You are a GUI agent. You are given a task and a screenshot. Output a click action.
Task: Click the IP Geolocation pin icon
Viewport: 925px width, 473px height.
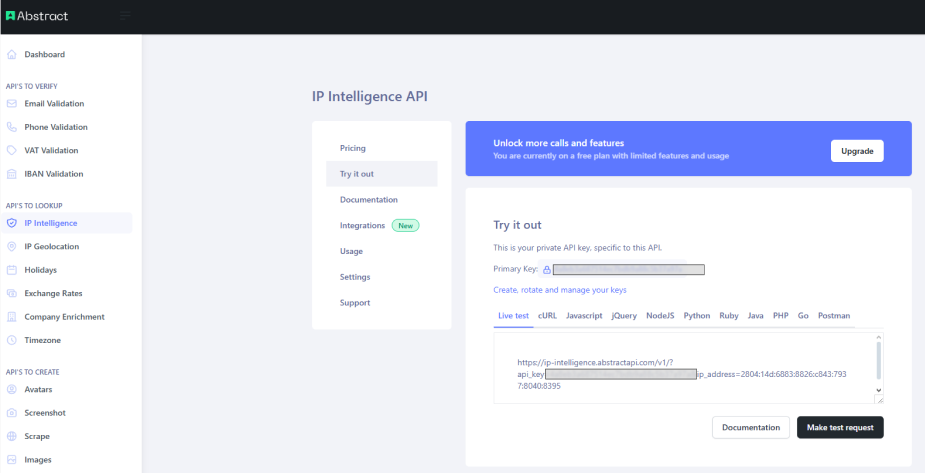pyautogui.click(x=12, y=246)
